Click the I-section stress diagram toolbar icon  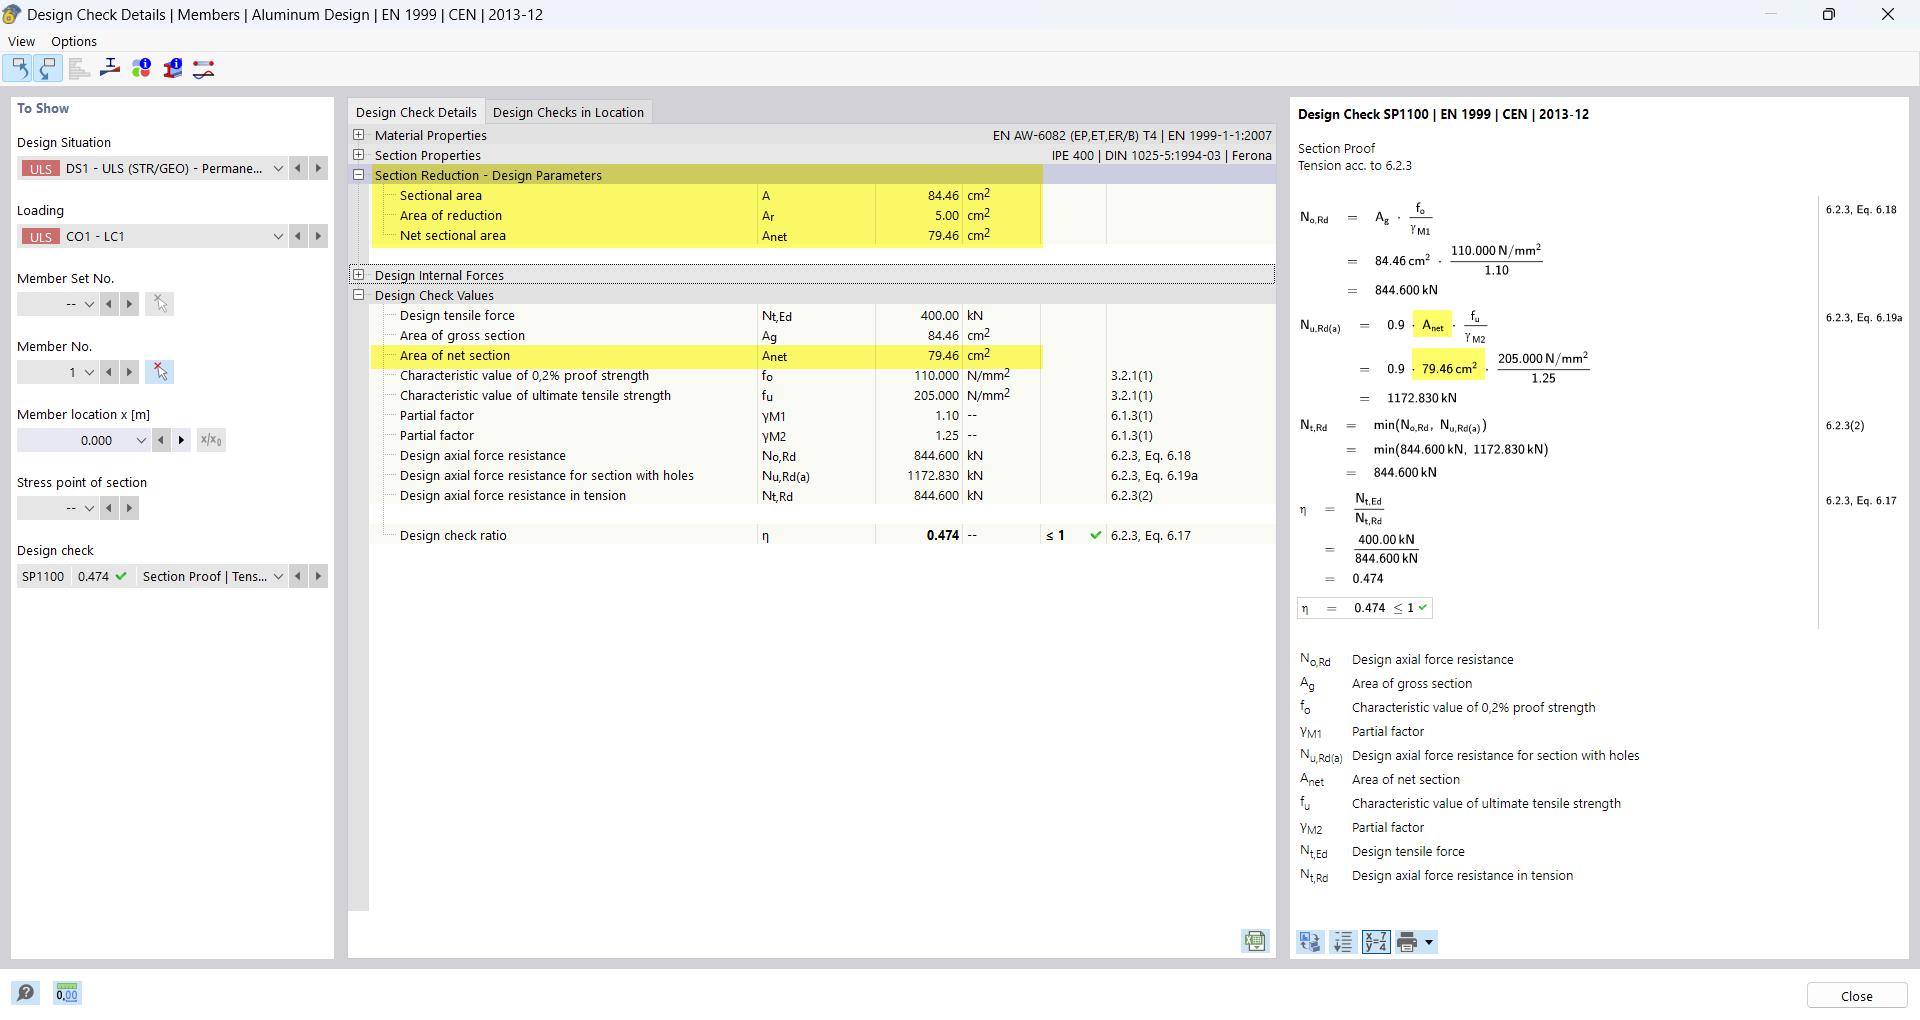point(110,68)
